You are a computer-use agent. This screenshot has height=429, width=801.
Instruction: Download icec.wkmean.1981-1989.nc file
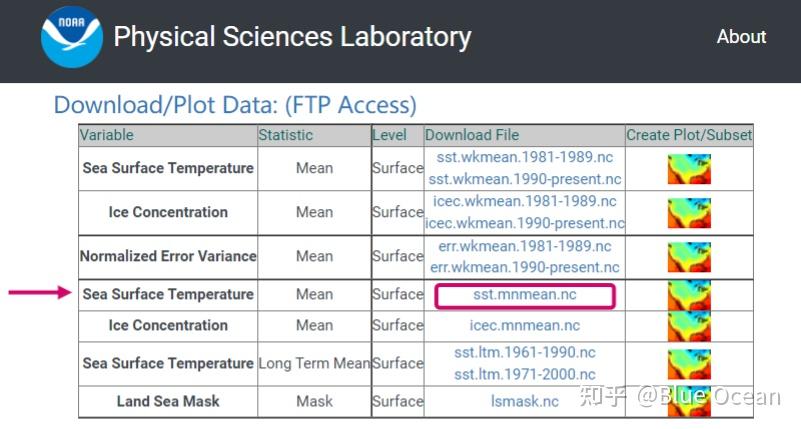tap(525, 201)
